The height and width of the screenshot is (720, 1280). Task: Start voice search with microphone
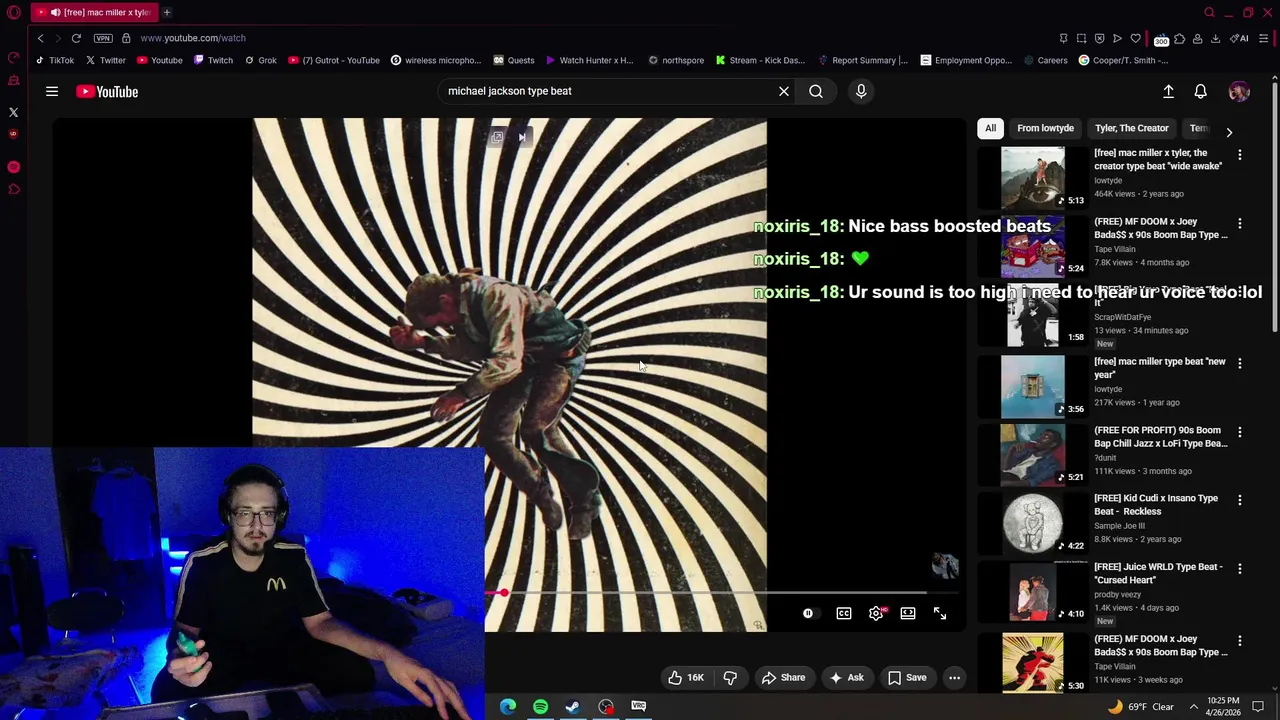coord(861,91)
